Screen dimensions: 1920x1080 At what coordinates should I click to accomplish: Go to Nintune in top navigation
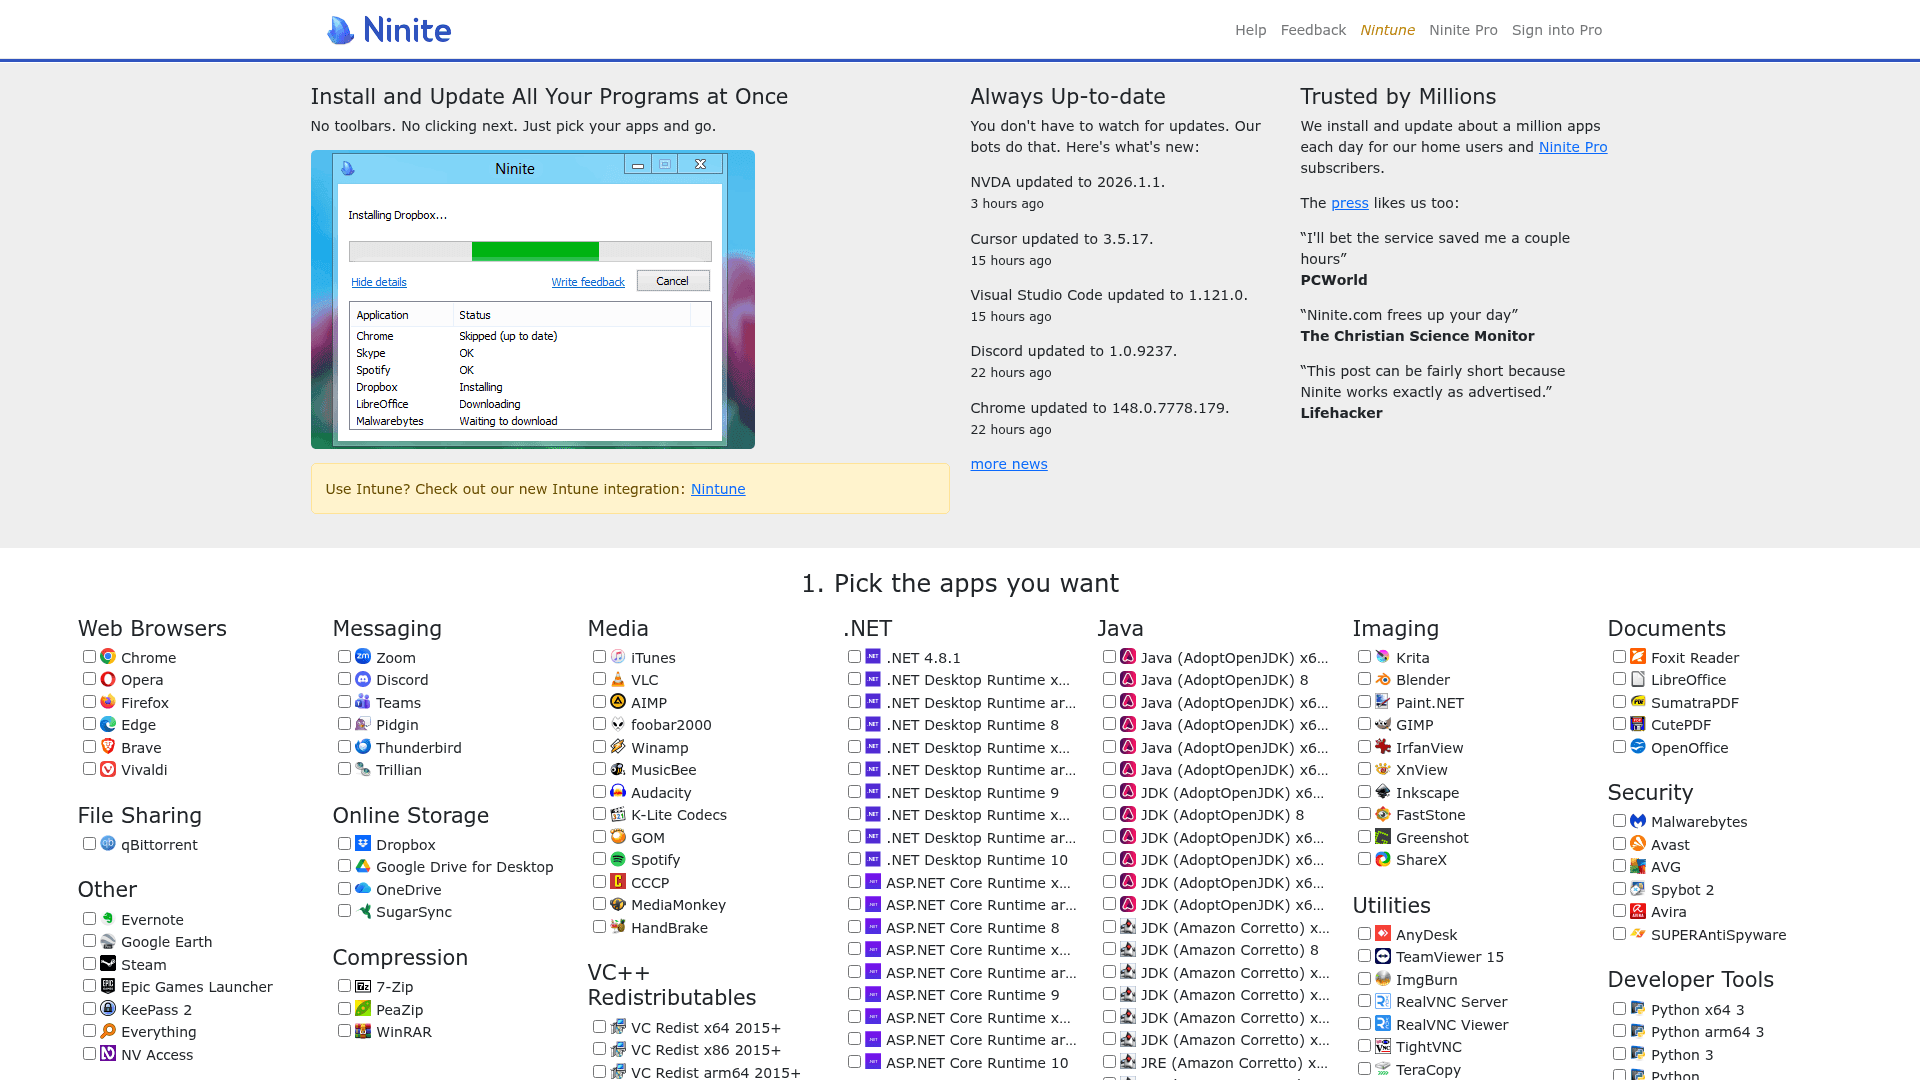coord(1387,30)
